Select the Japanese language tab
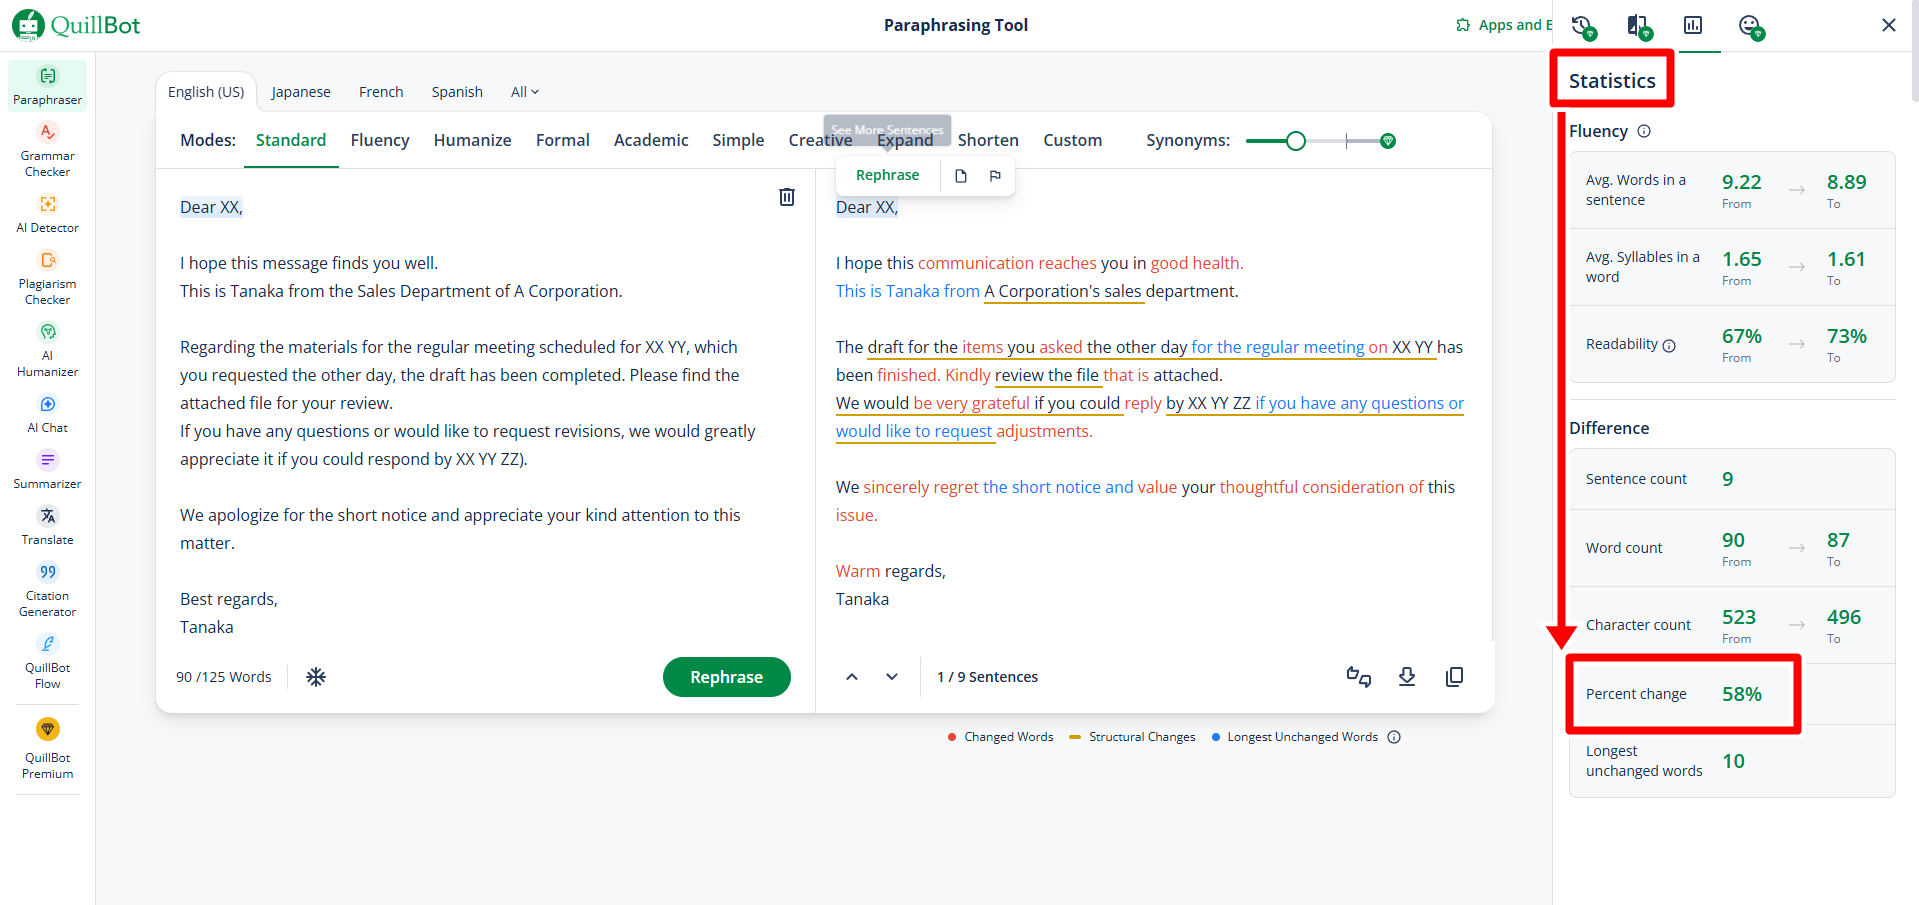This screenshot has width=1919, height=905. point(301,92)
